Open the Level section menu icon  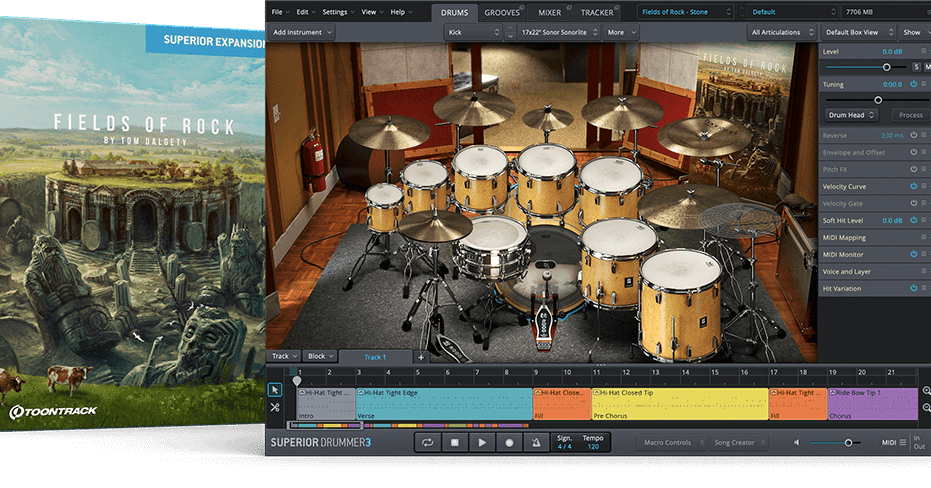pyautogui.click(x=923, y=51)
